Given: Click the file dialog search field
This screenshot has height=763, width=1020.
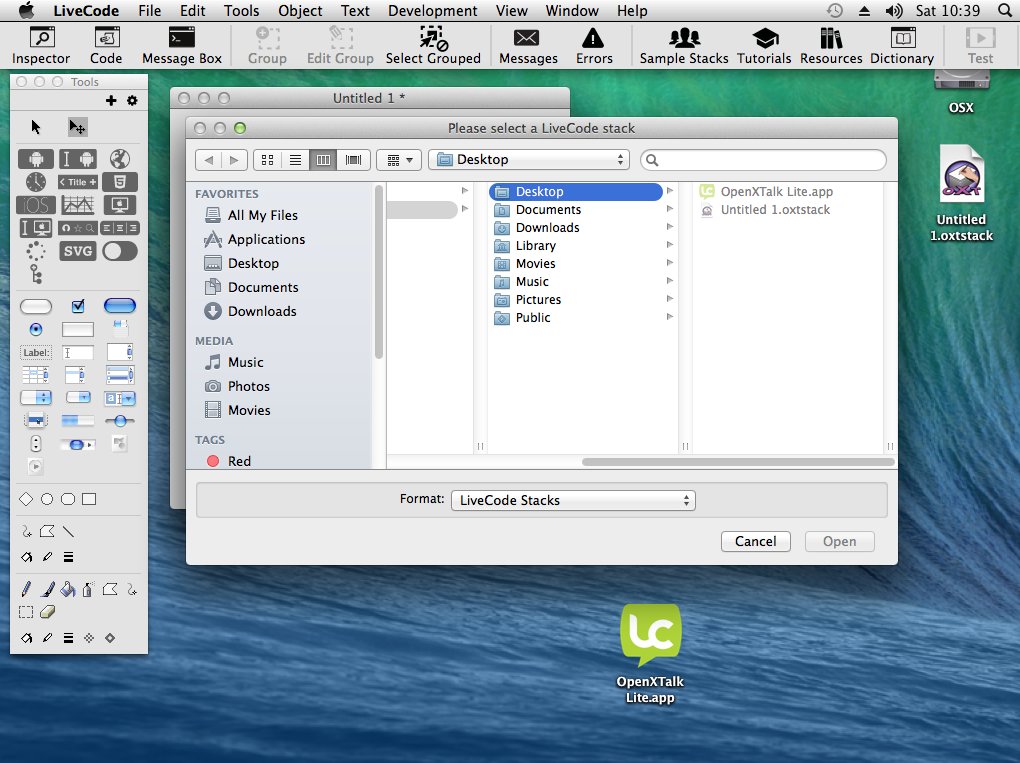Looking at the screenshot, I should coord(763,160).
